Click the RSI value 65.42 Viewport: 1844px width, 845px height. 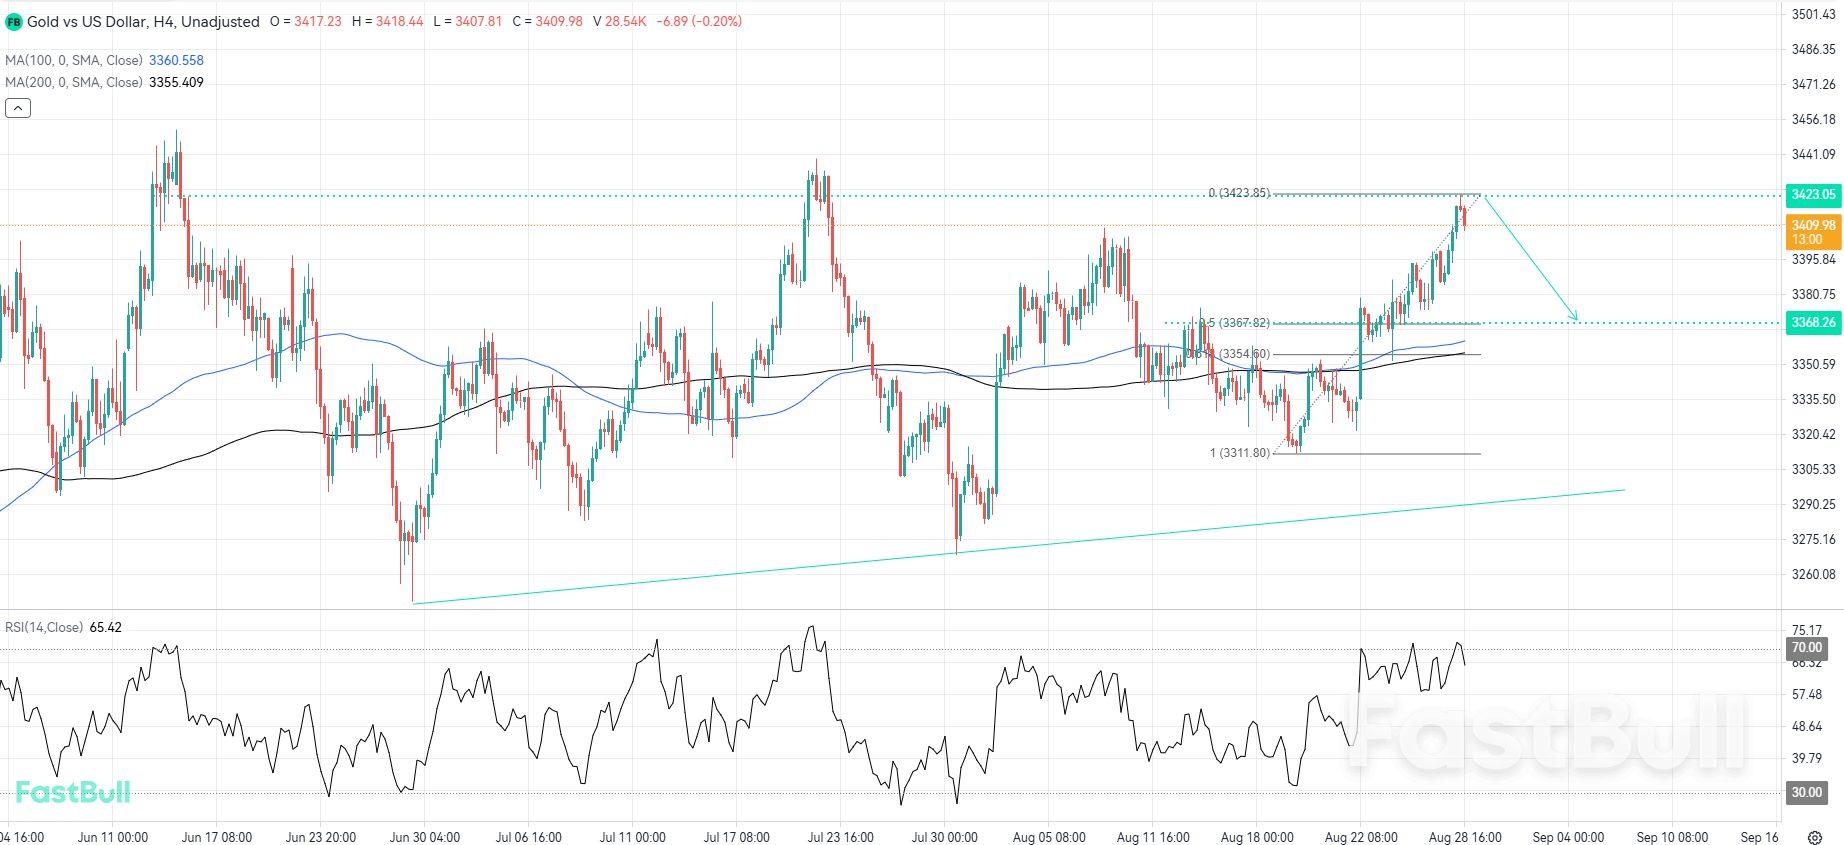(x=106, y=628)
